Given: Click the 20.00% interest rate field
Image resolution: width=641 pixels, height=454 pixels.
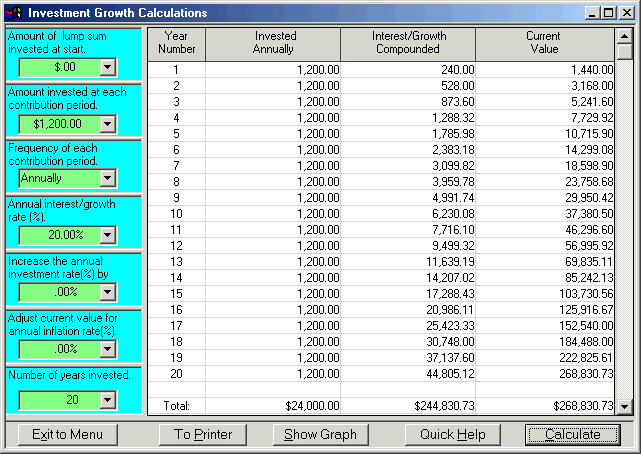Looking at the screenshot, I should tap(60, 235).
